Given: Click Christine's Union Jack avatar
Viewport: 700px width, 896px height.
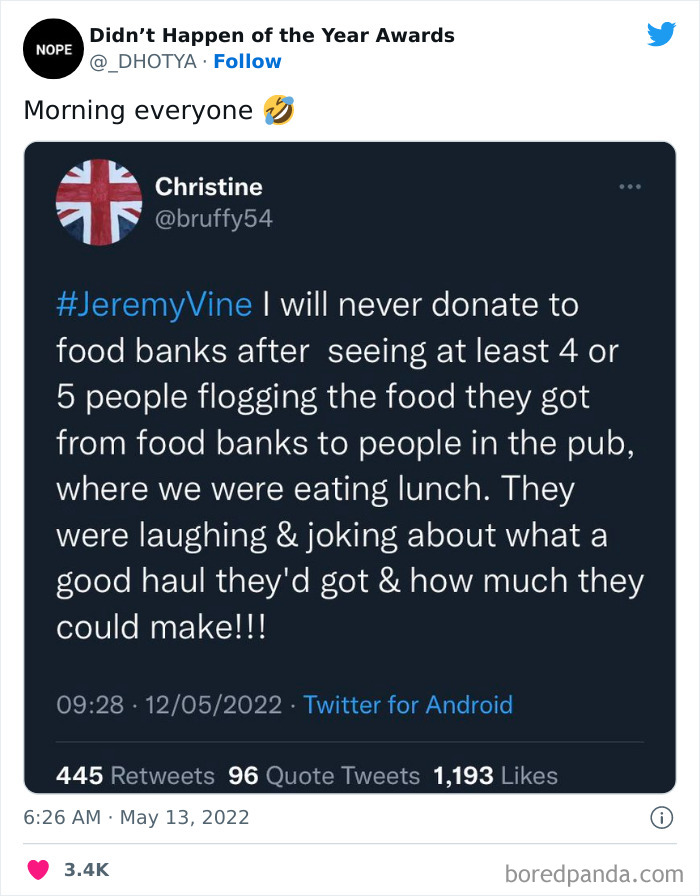Looking at the screenshot, I should point(98,203).
